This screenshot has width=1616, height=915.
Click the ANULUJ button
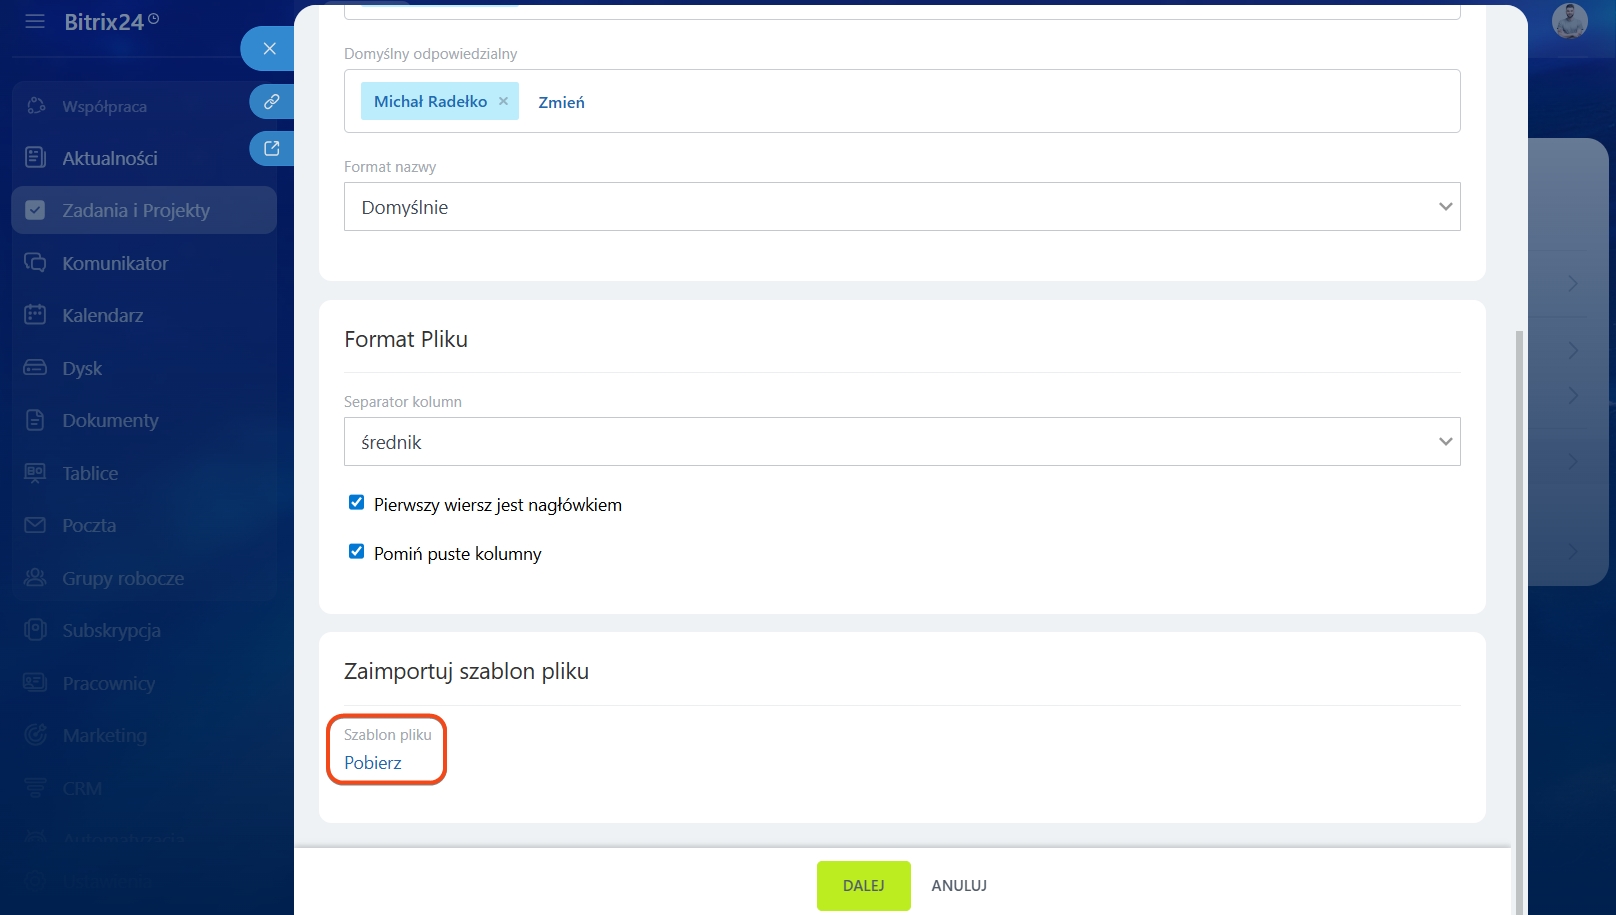click(959, 886)
